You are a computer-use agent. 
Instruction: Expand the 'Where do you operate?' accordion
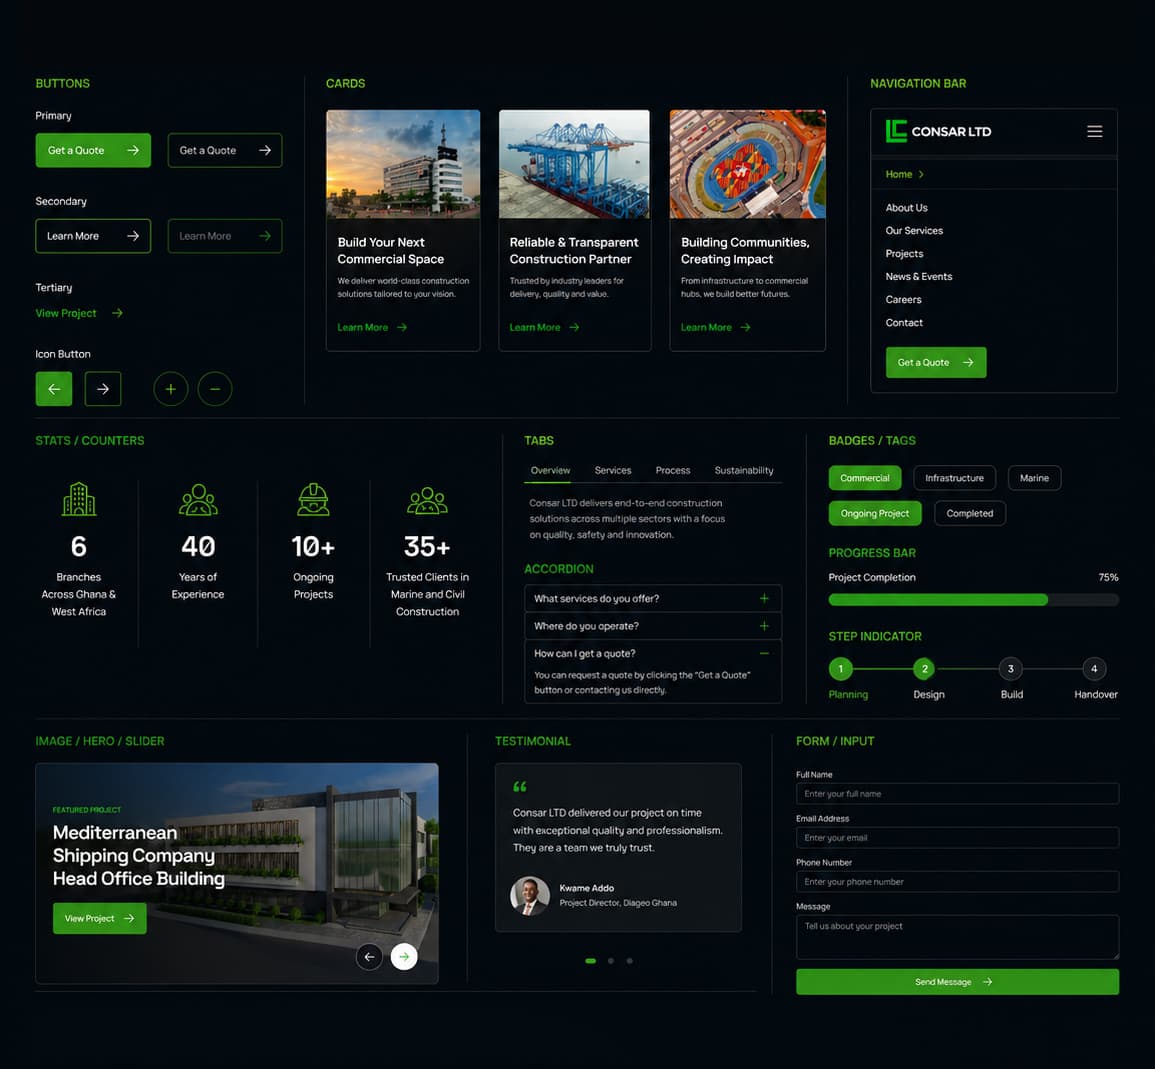pos(653,625)
